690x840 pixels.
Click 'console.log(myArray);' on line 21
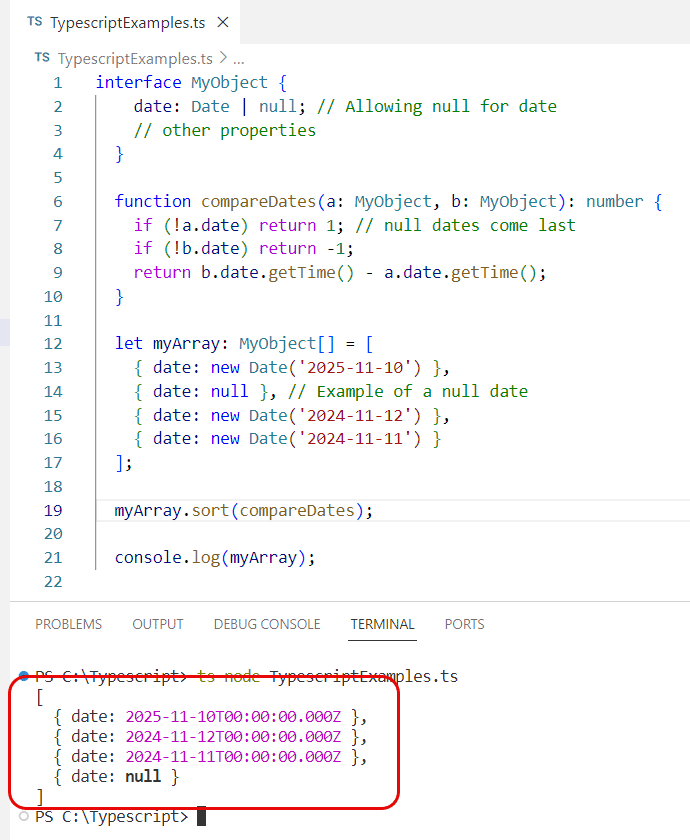point(215,558)
